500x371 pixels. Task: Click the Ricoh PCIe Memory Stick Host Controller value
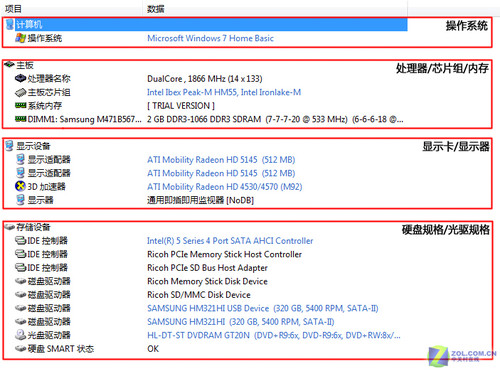(224, 254)
